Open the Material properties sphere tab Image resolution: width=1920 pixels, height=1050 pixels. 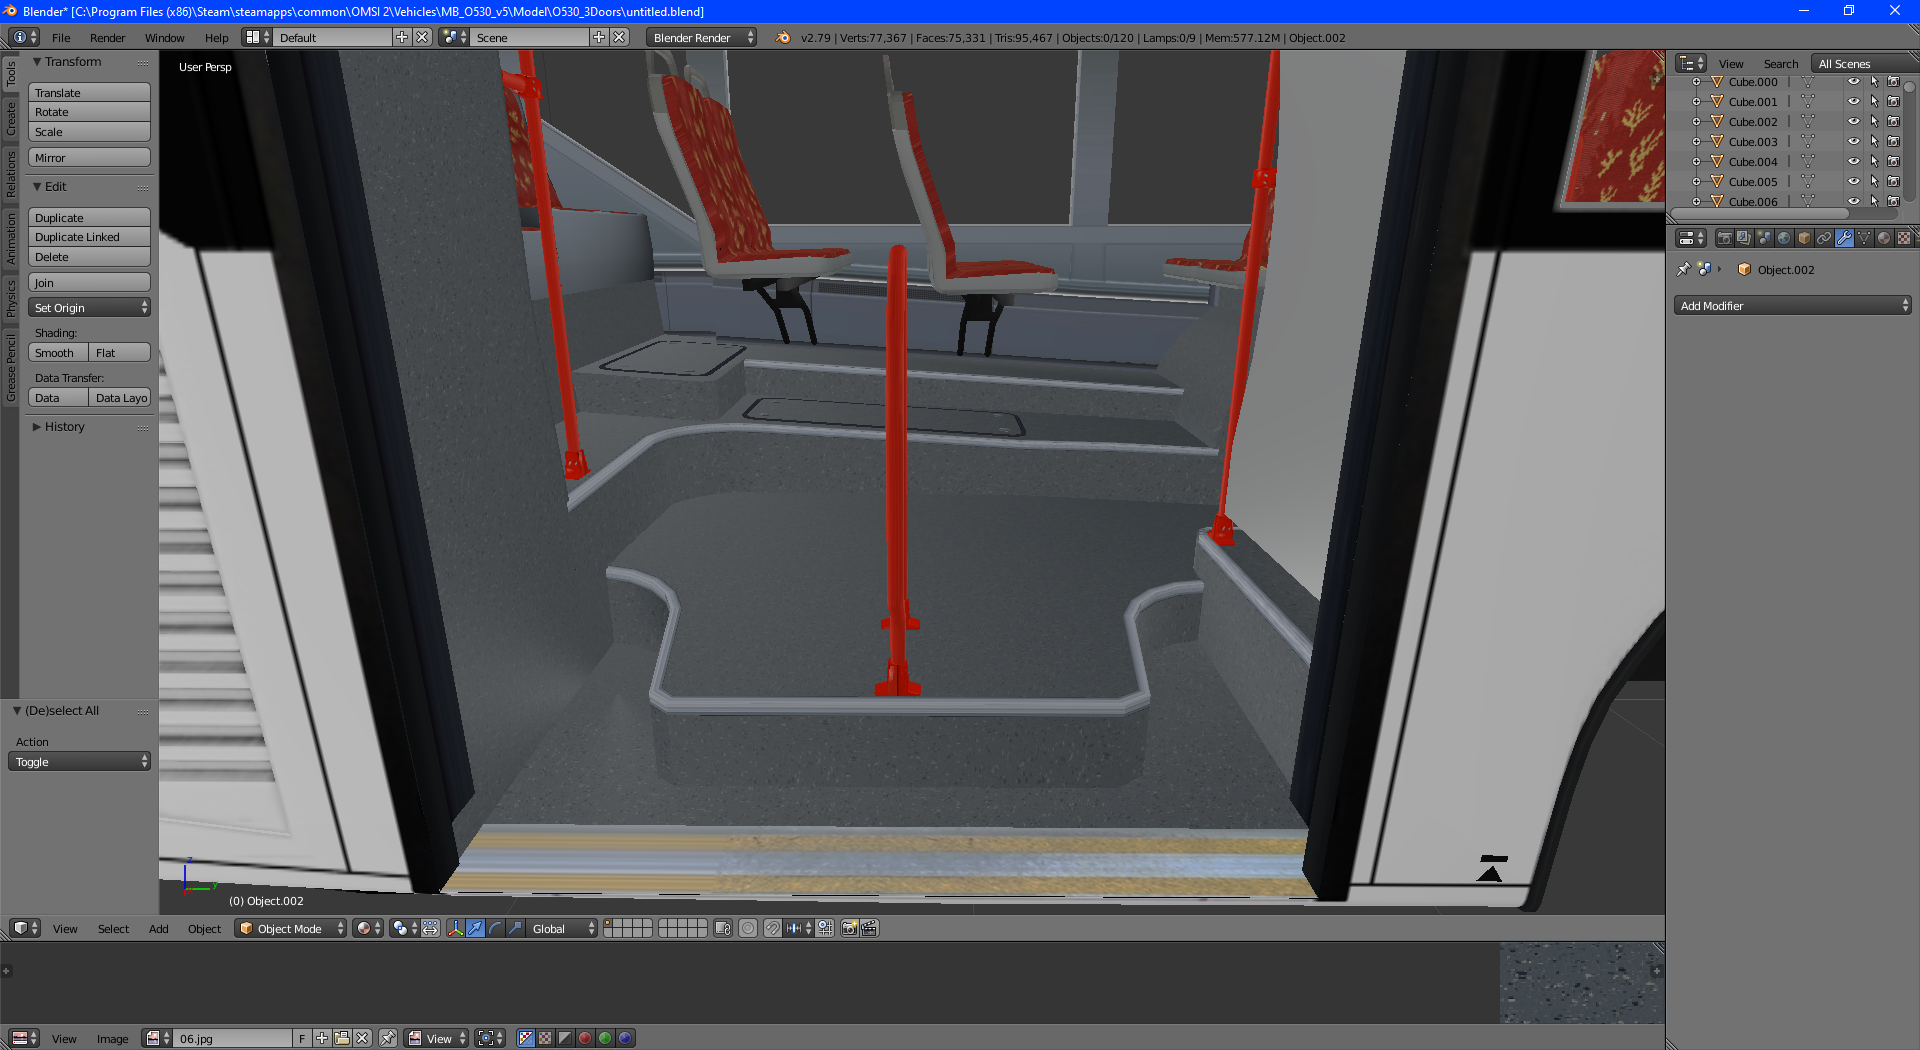(x=1884, y=238)
